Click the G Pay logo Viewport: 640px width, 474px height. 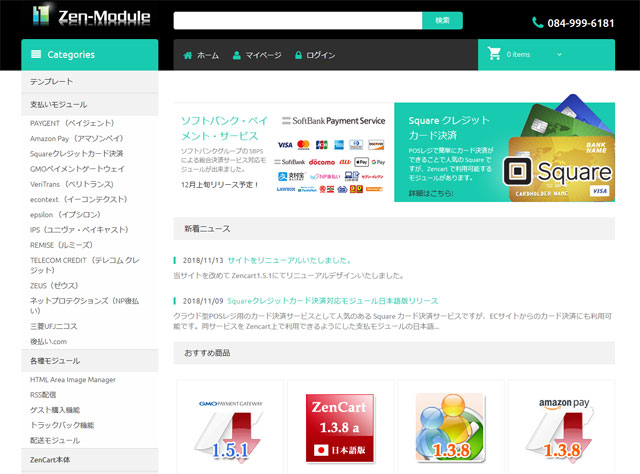378,162
